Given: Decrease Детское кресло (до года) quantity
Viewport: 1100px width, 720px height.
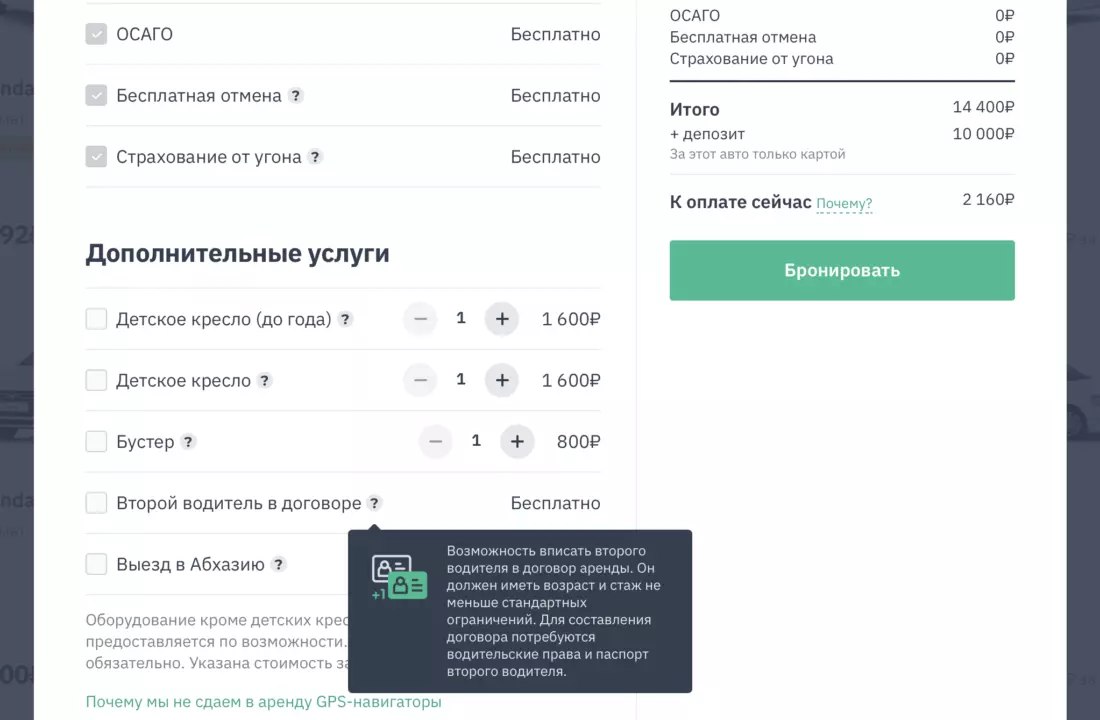Looking at the screenshot, I should click(421, 320).
